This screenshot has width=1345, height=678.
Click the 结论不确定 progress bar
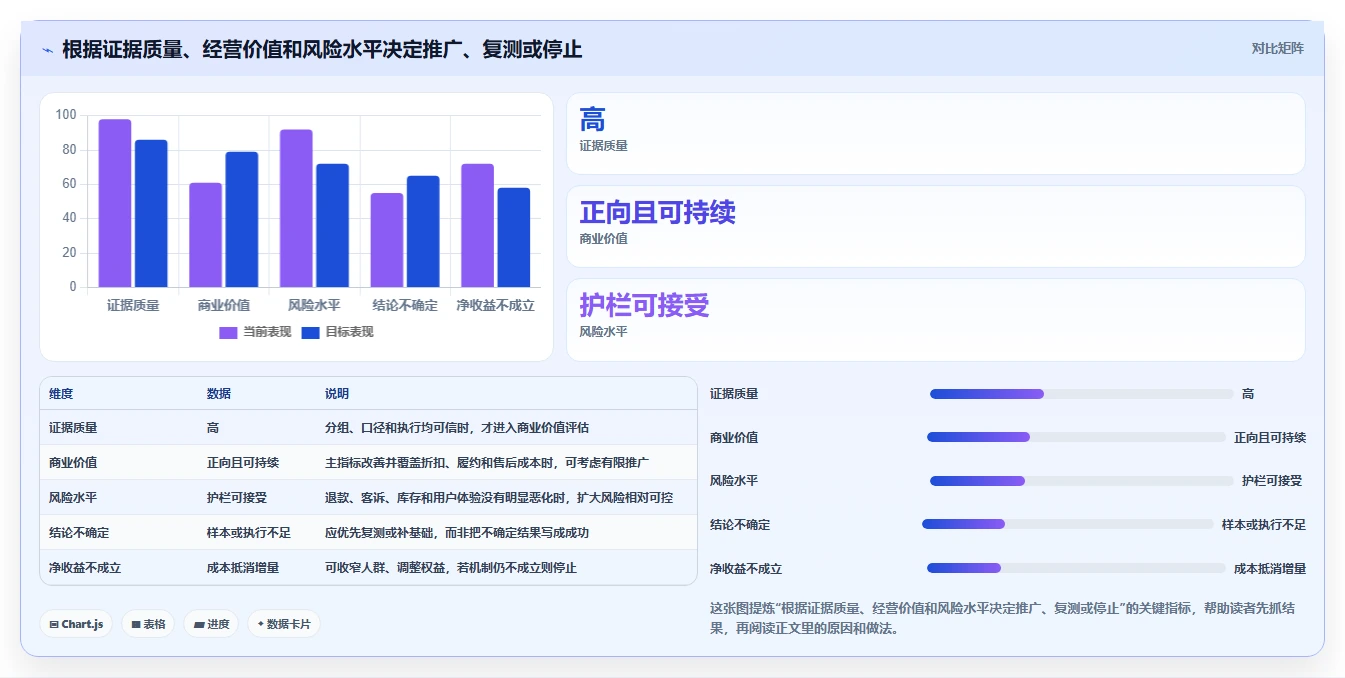(1068, 524)
